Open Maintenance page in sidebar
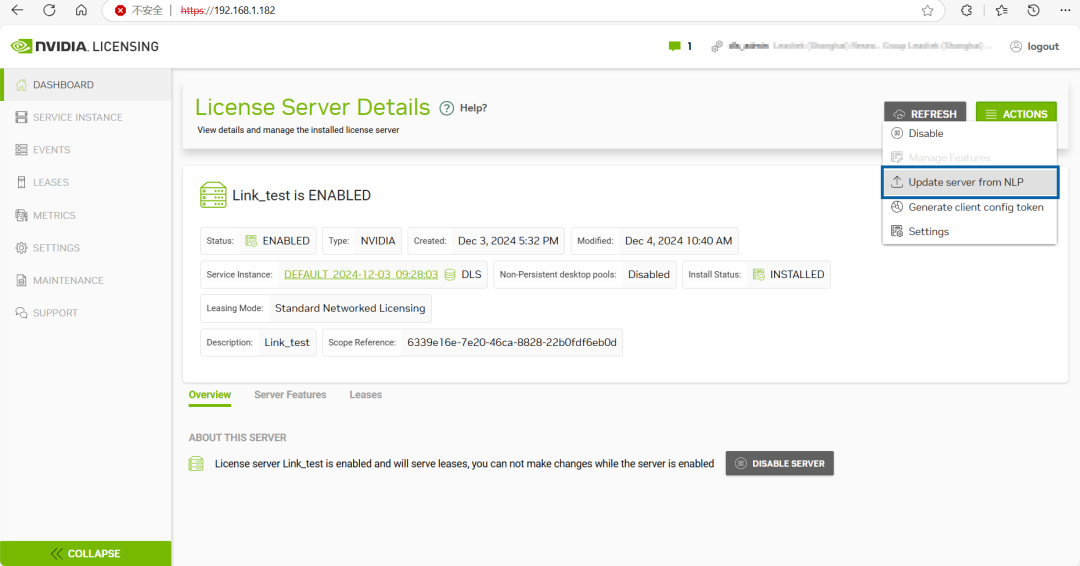 point(86,280)
